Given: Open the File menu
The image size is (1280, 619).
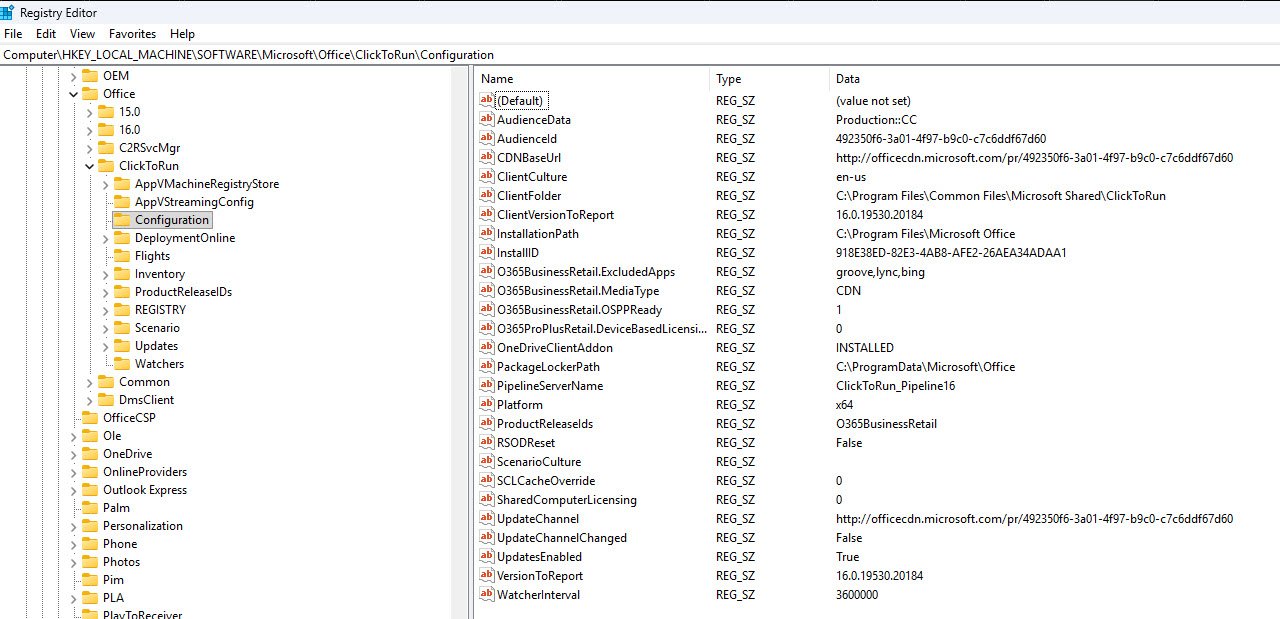Looking at the screenshot, I should point(13,34).
